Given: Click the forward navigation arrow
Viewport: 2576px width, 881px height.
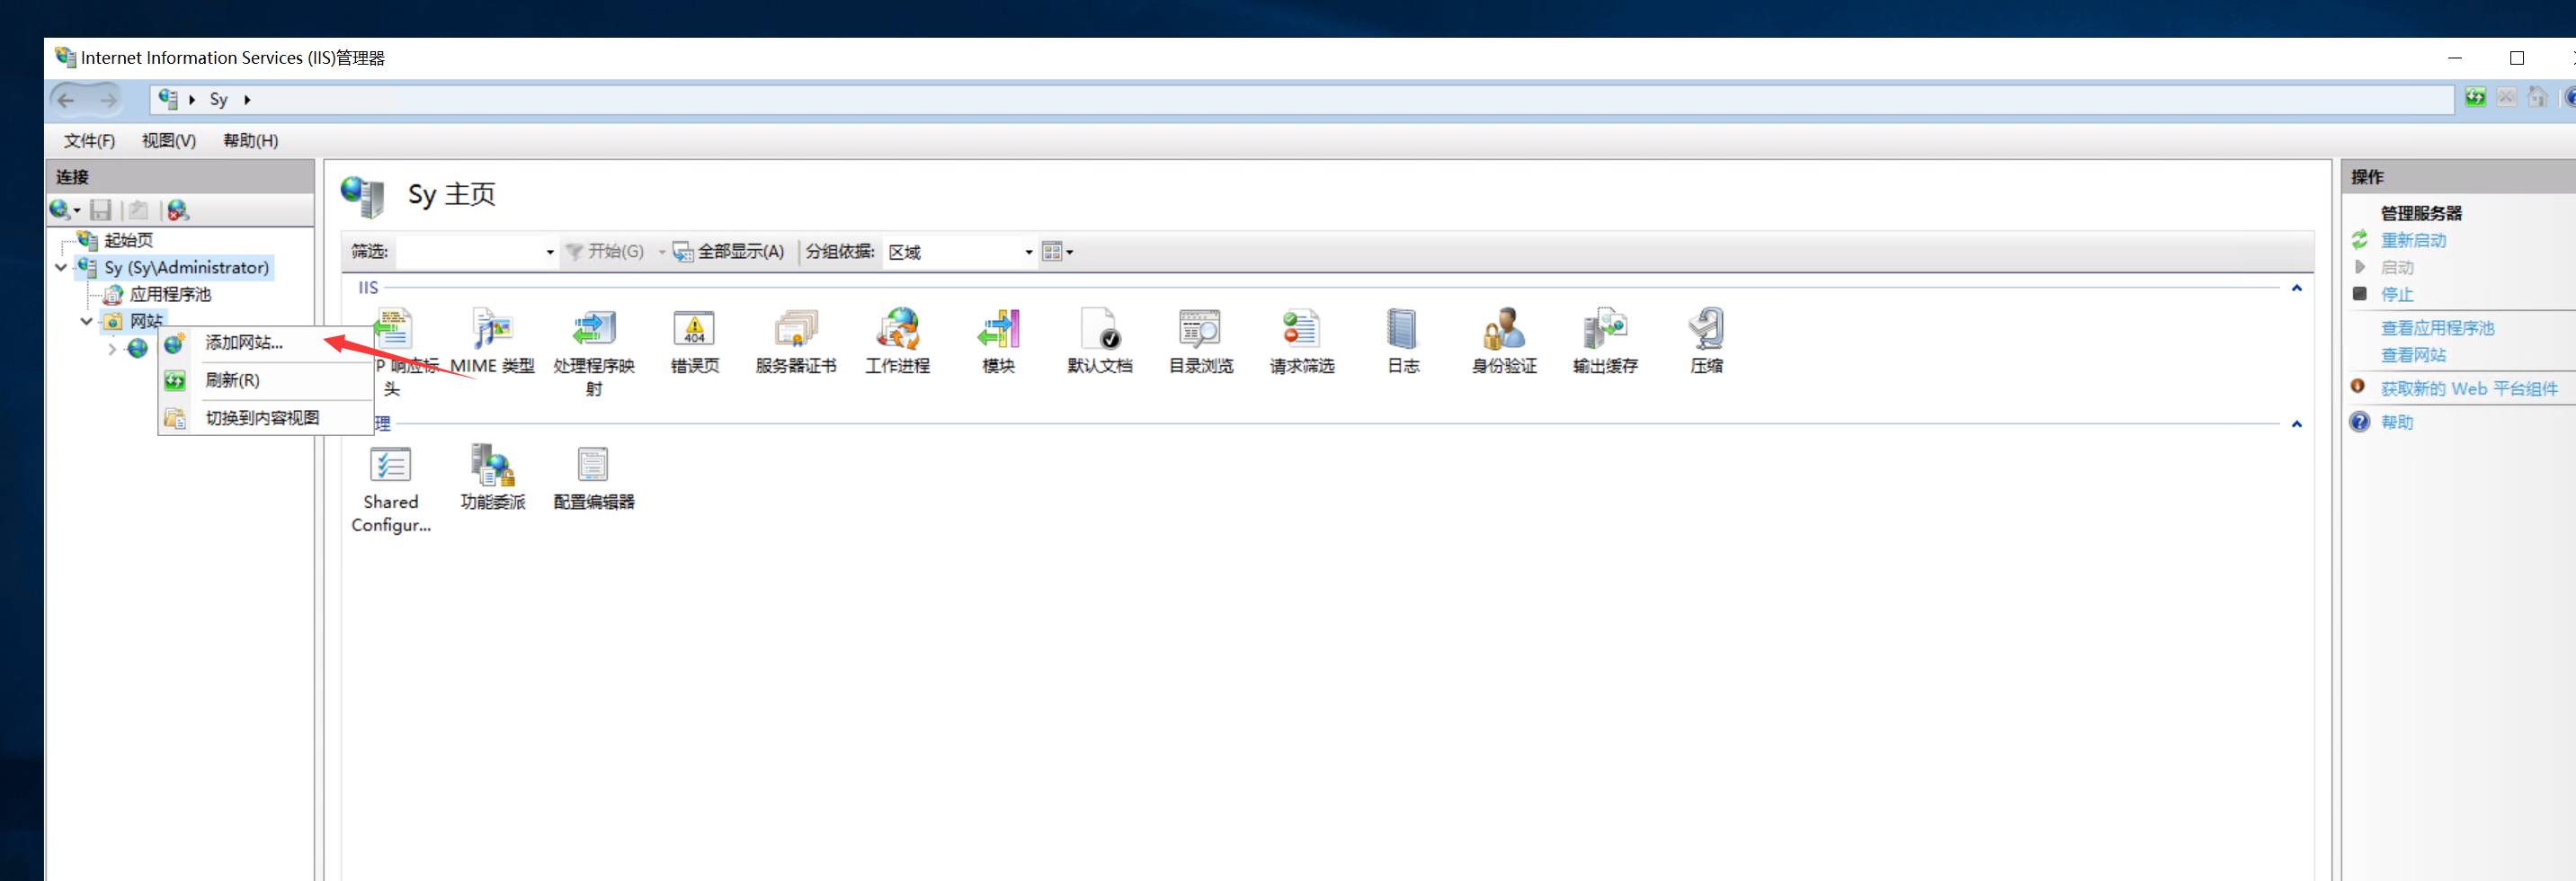Looking at the screenshot, I should click(x=108, y=99).
